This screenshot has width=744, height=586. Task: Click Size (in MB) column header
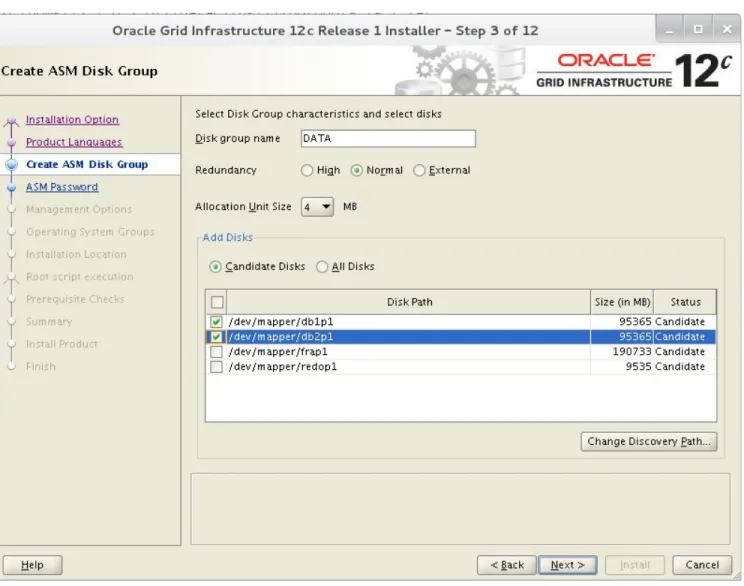tap(622, 302)
